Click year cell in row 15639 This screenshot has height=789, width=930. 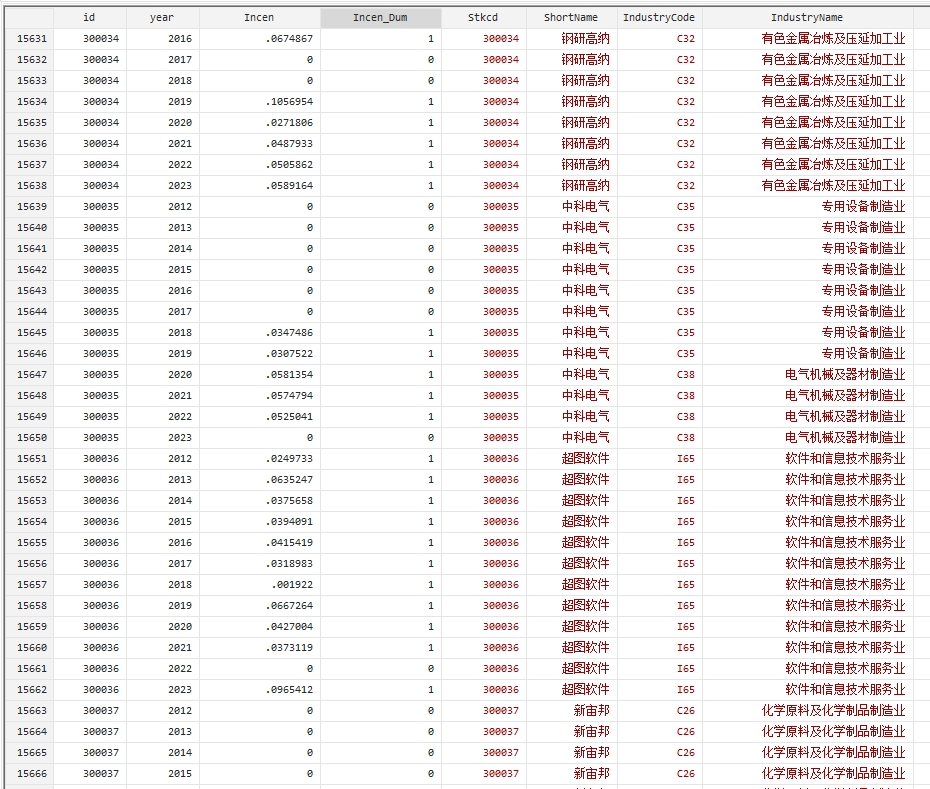(180, 206)
